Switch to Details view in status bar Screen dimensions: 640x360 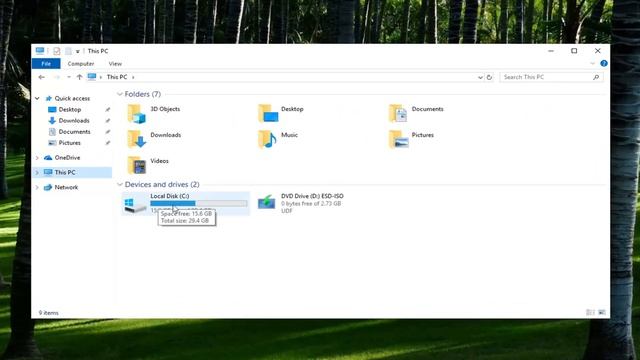click(590, 312)
